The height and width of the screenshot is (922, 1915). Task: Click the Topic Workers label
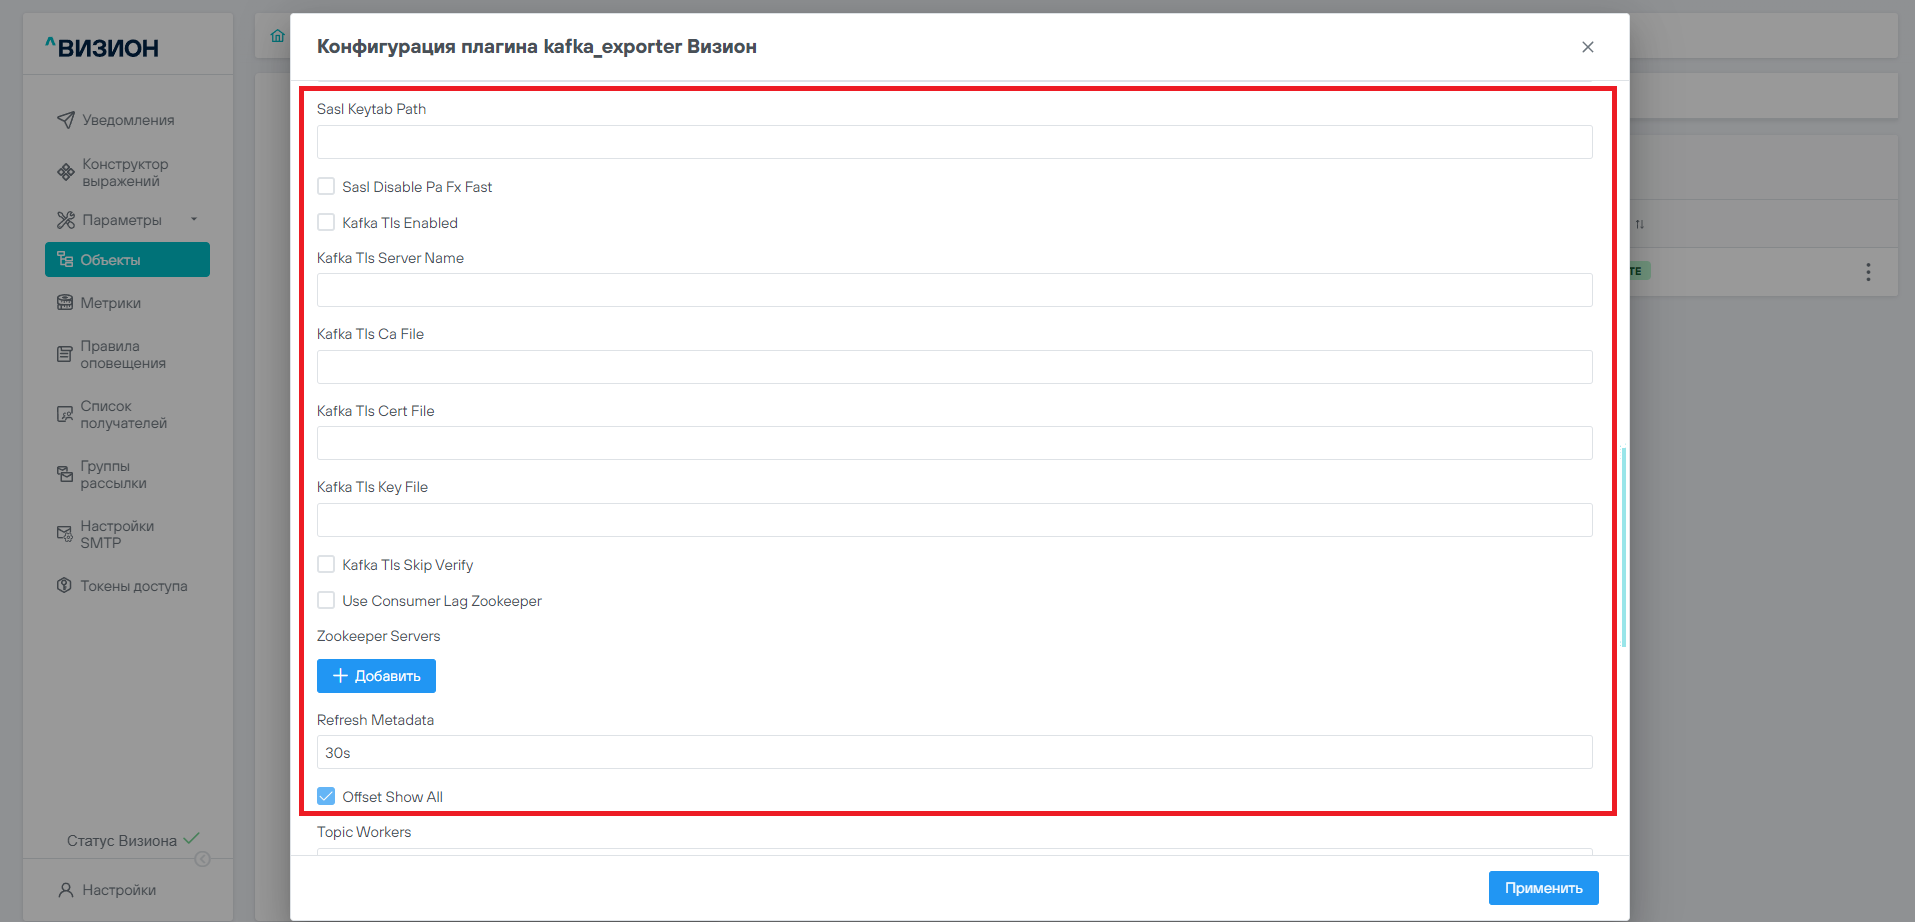click(364, 832)
